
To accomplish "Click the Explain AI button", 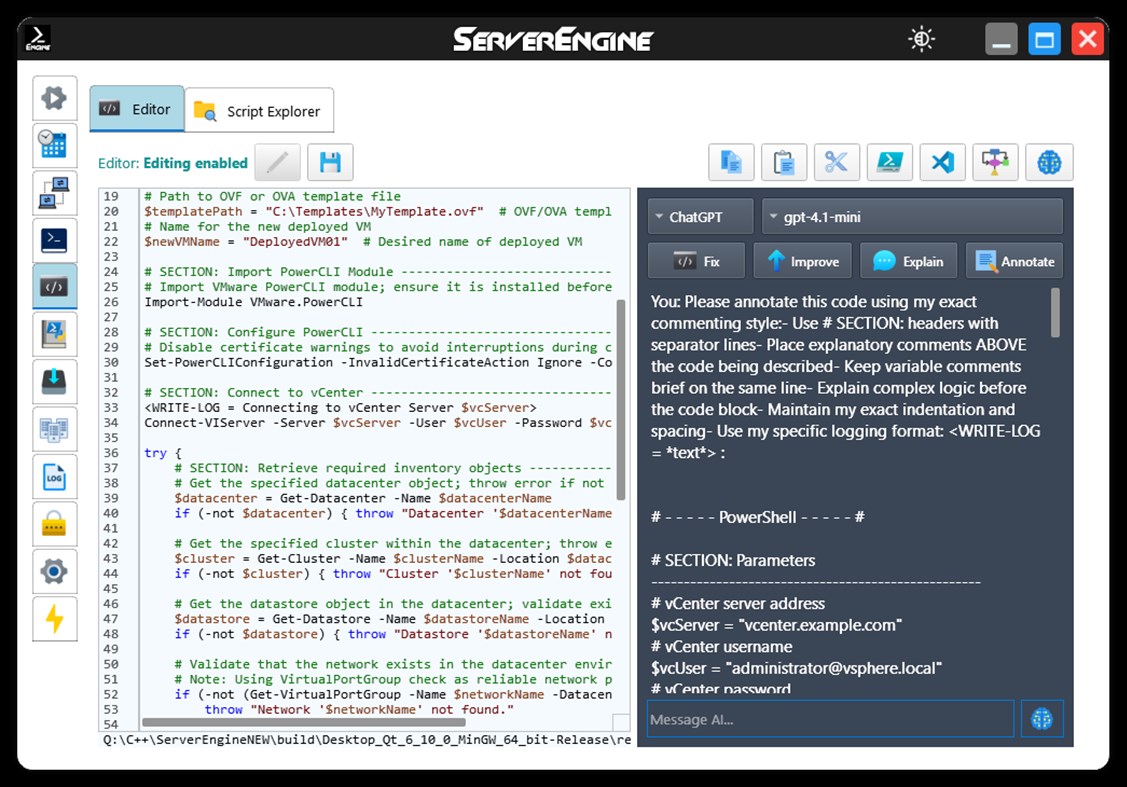I will click(x=908, y=261).
